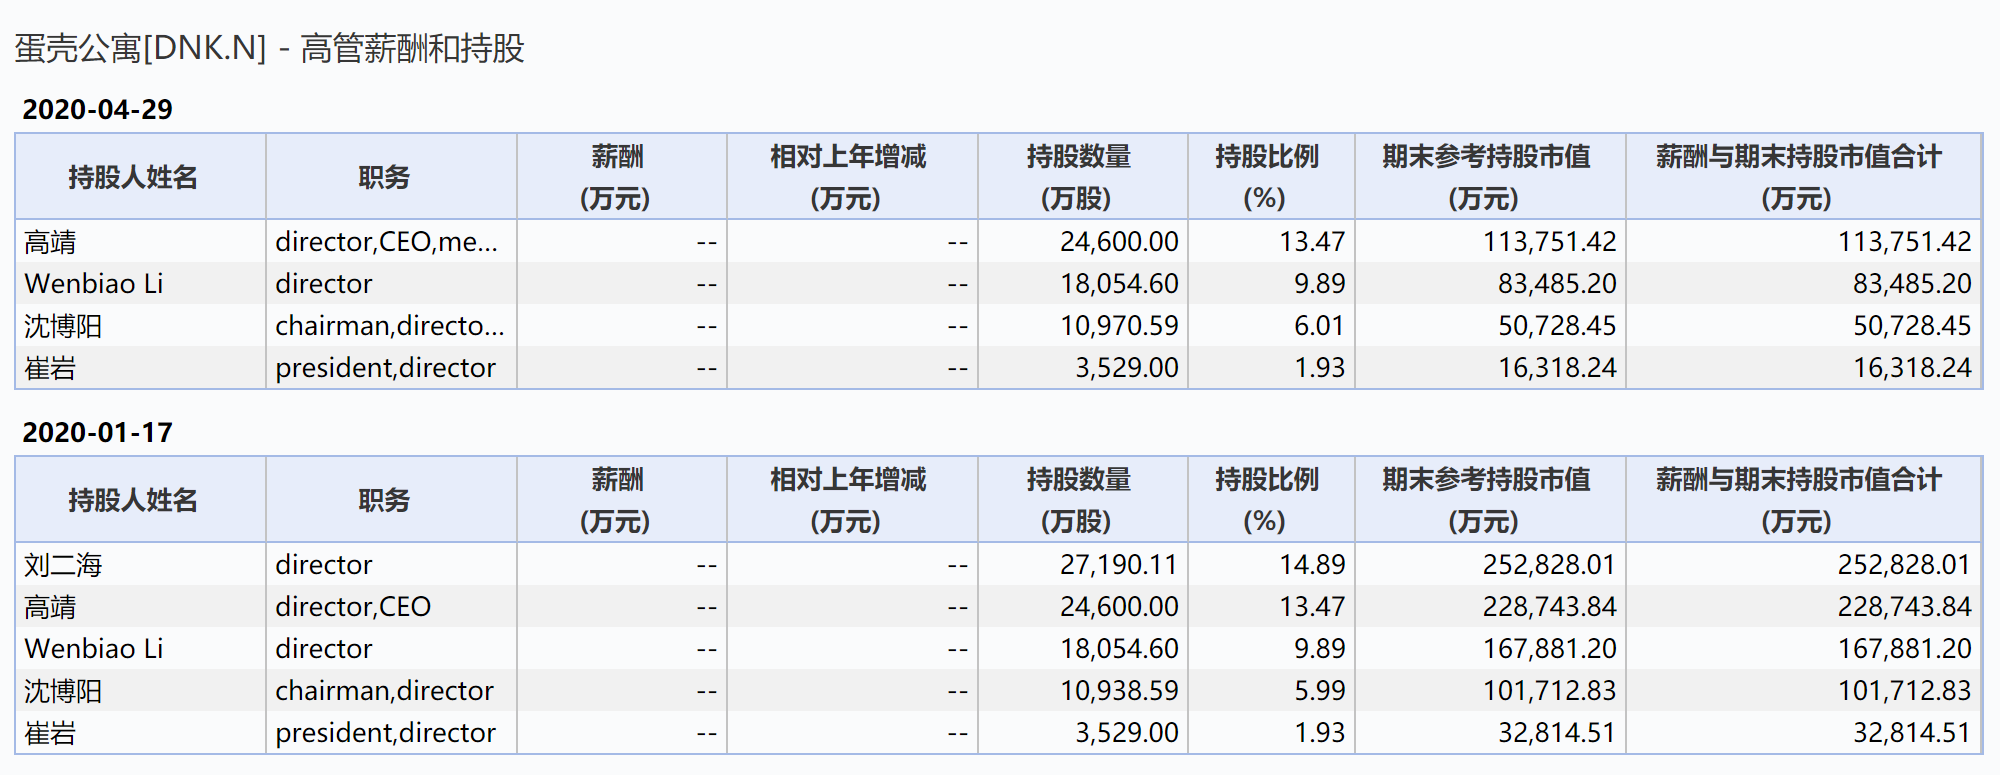The width and height of the screenshot is (2000, 775).
Task: Select the 2020-01-17 date heading
Action: click(97, 432)
